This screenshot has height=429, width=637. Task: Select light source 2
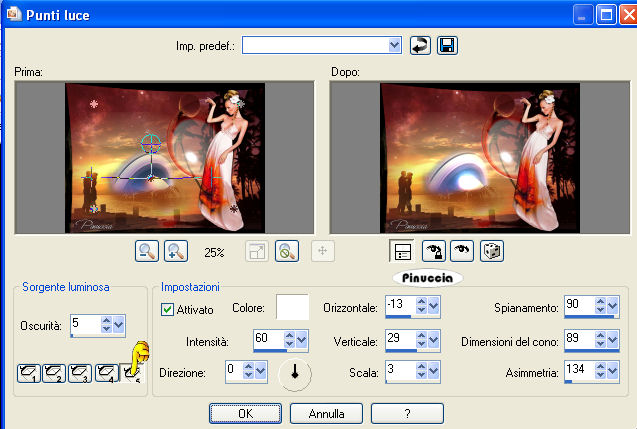pos(54,373)
